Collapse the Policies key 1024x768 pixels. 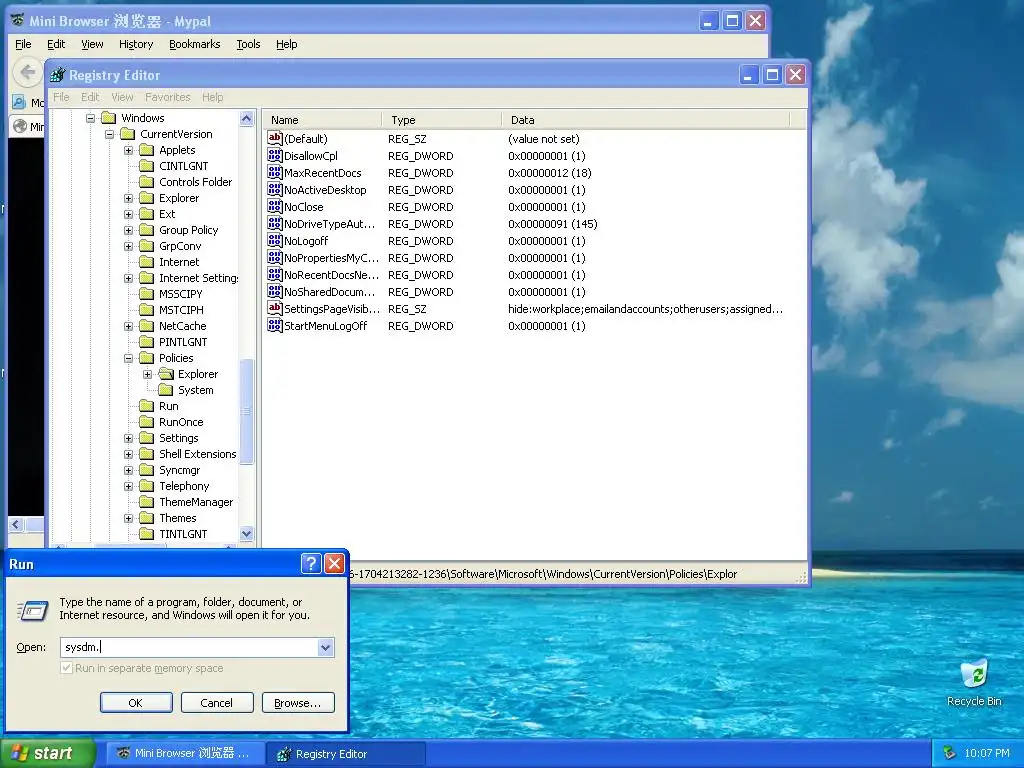[129, 358]
